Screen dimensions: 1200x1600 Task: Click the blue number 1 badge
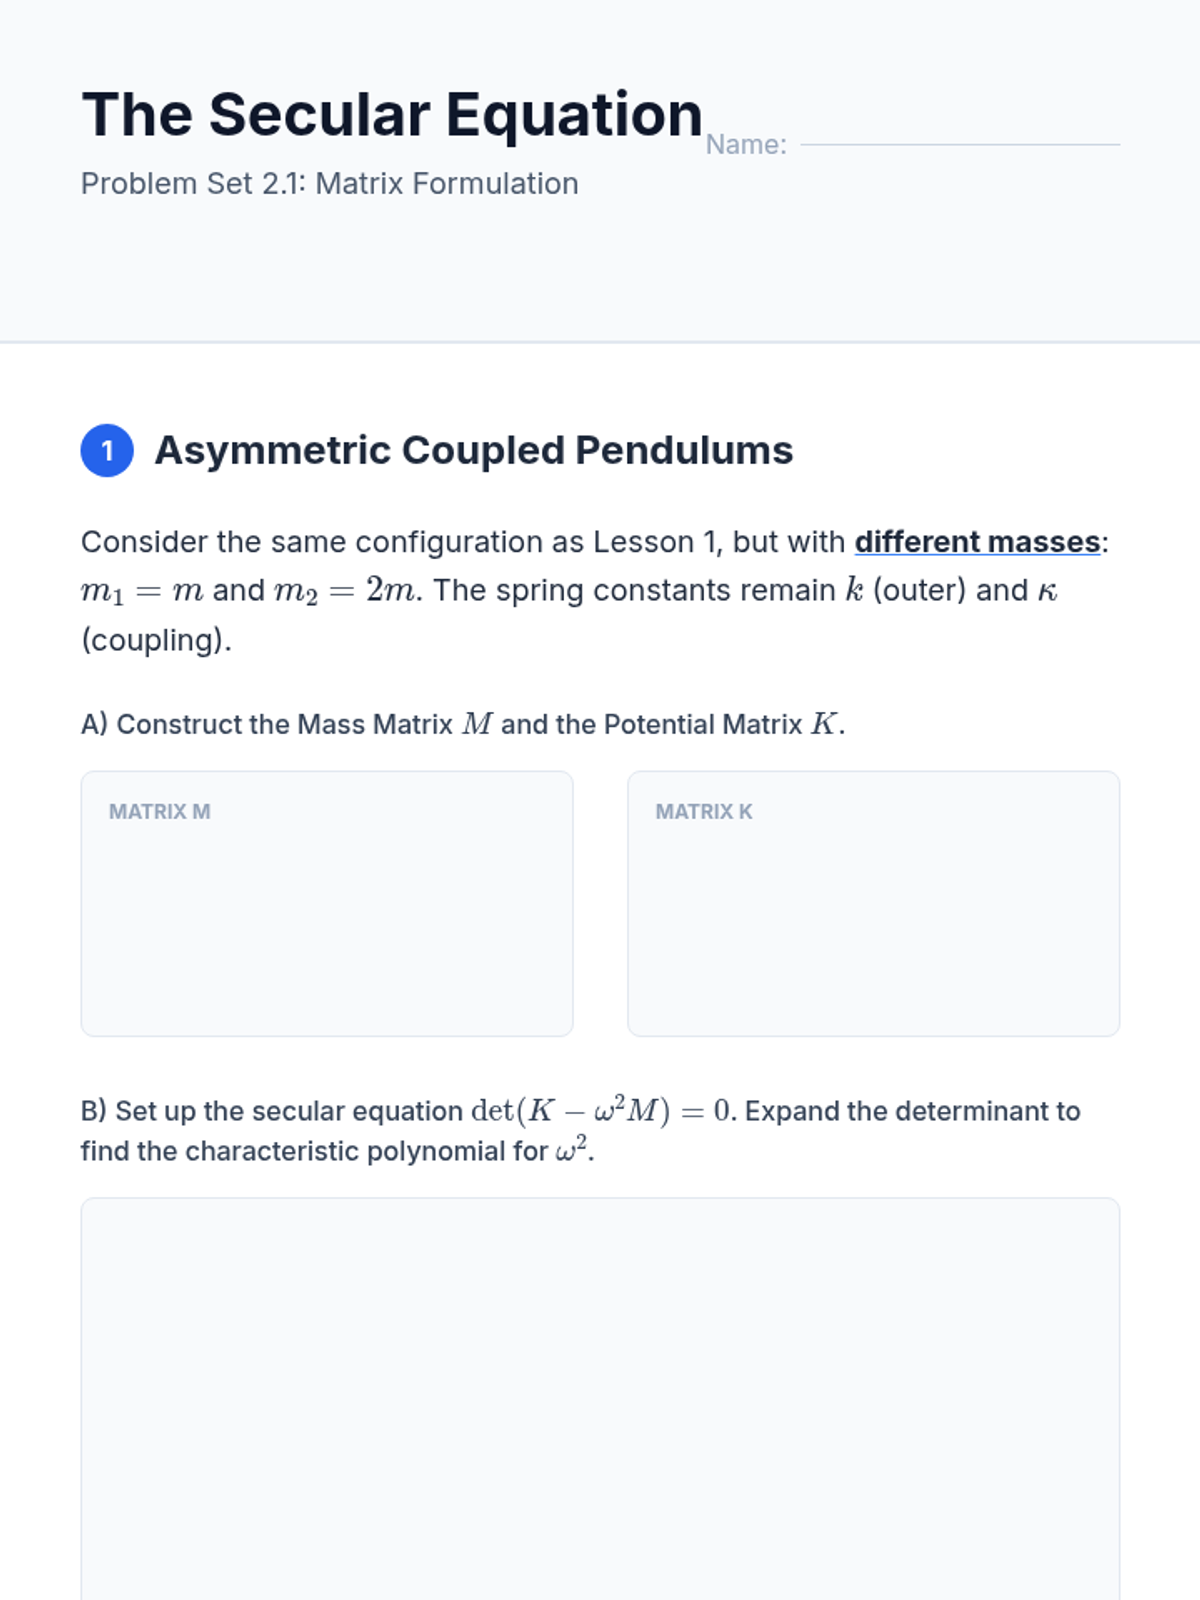click(x=107, y=451)
